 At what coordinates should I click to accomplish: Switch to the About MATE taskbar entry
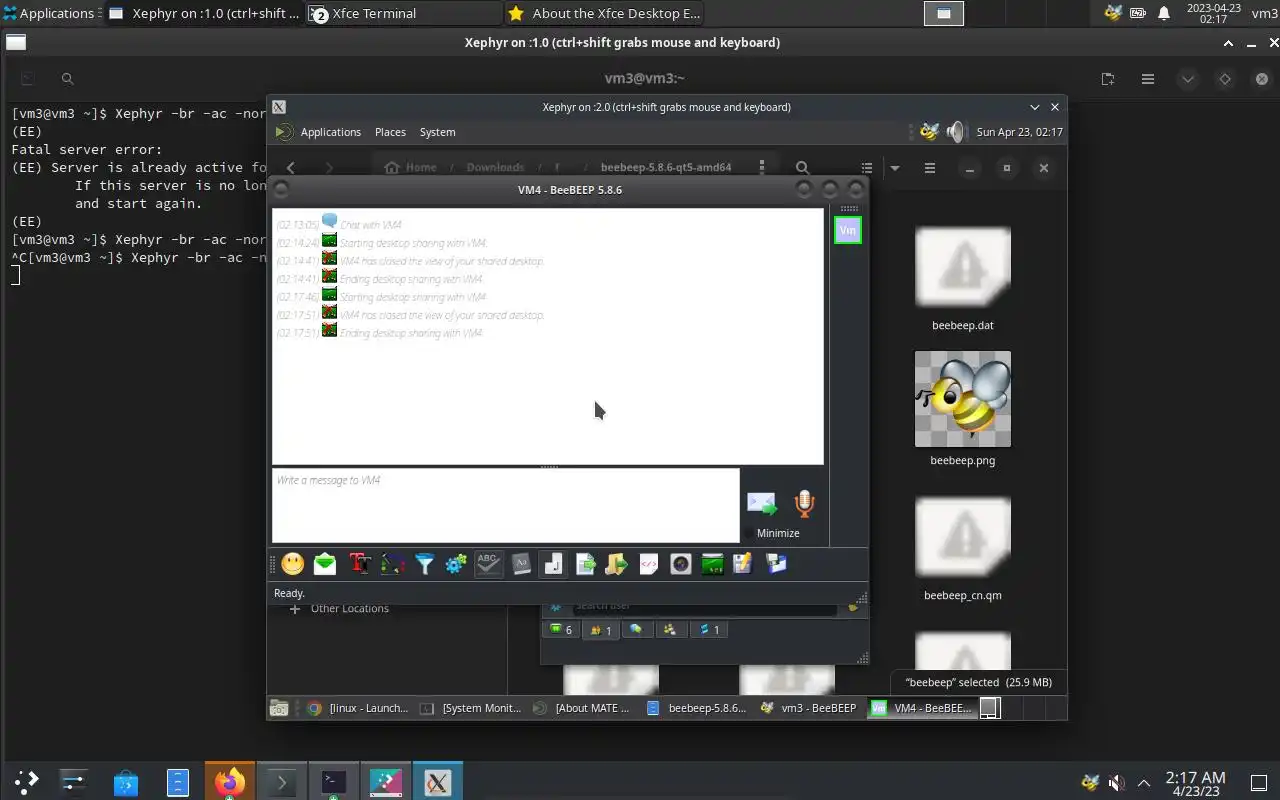(x=582, y=708)
